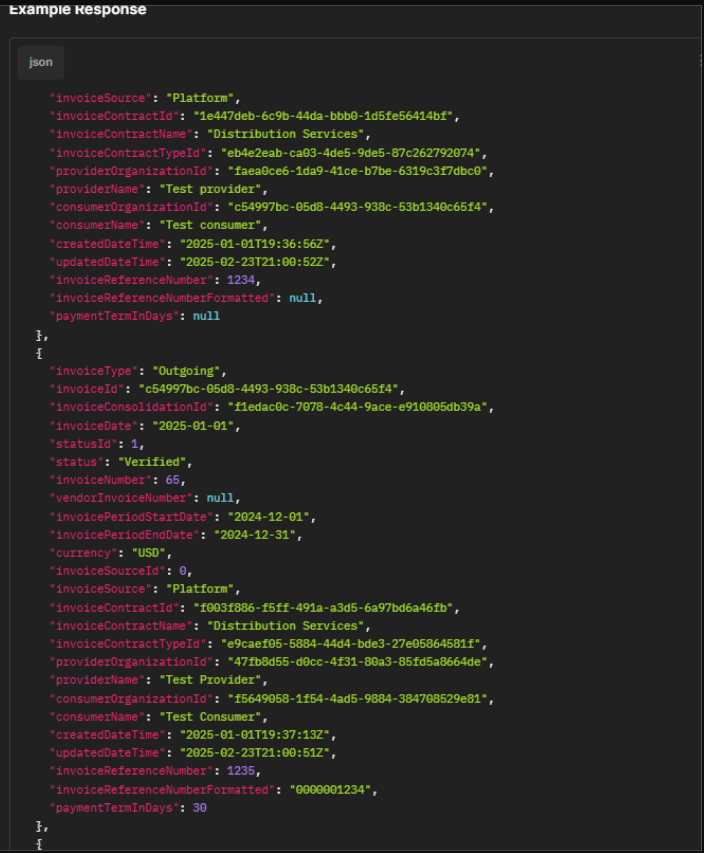Click the "Outgoing" value

click(x=186, y=371)
